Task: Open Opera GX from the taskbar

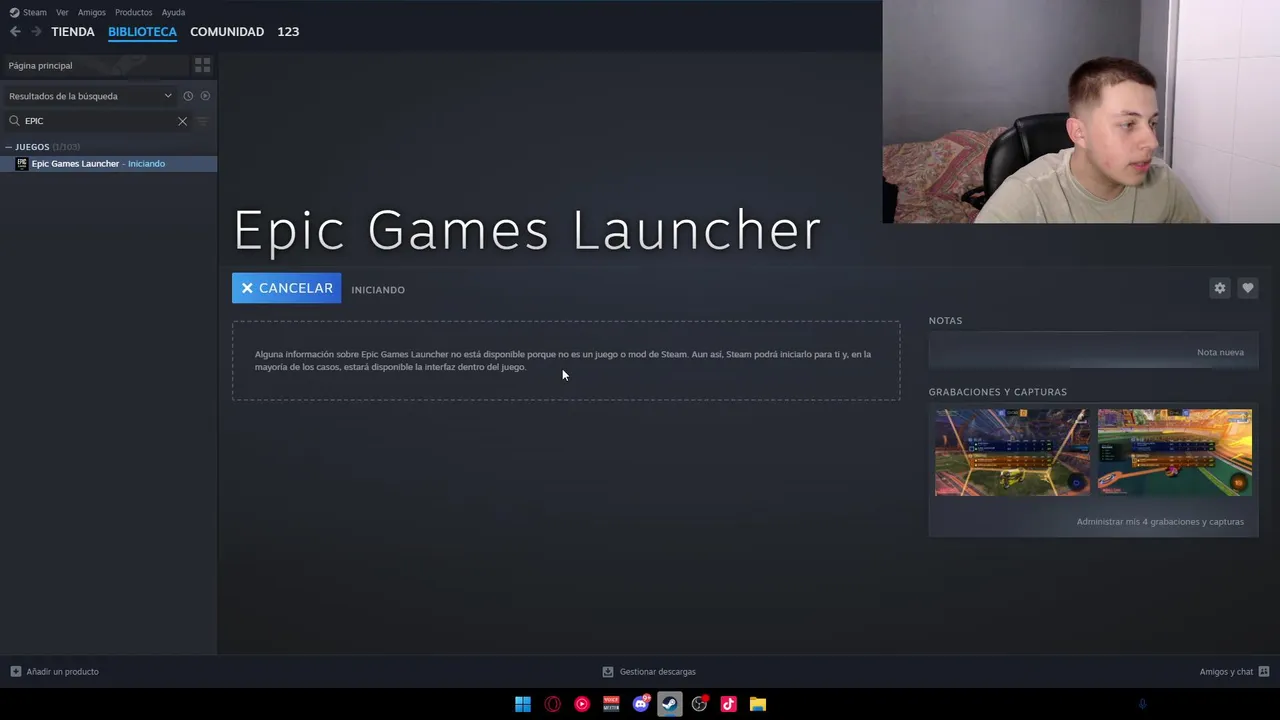Action: (552, 704)
